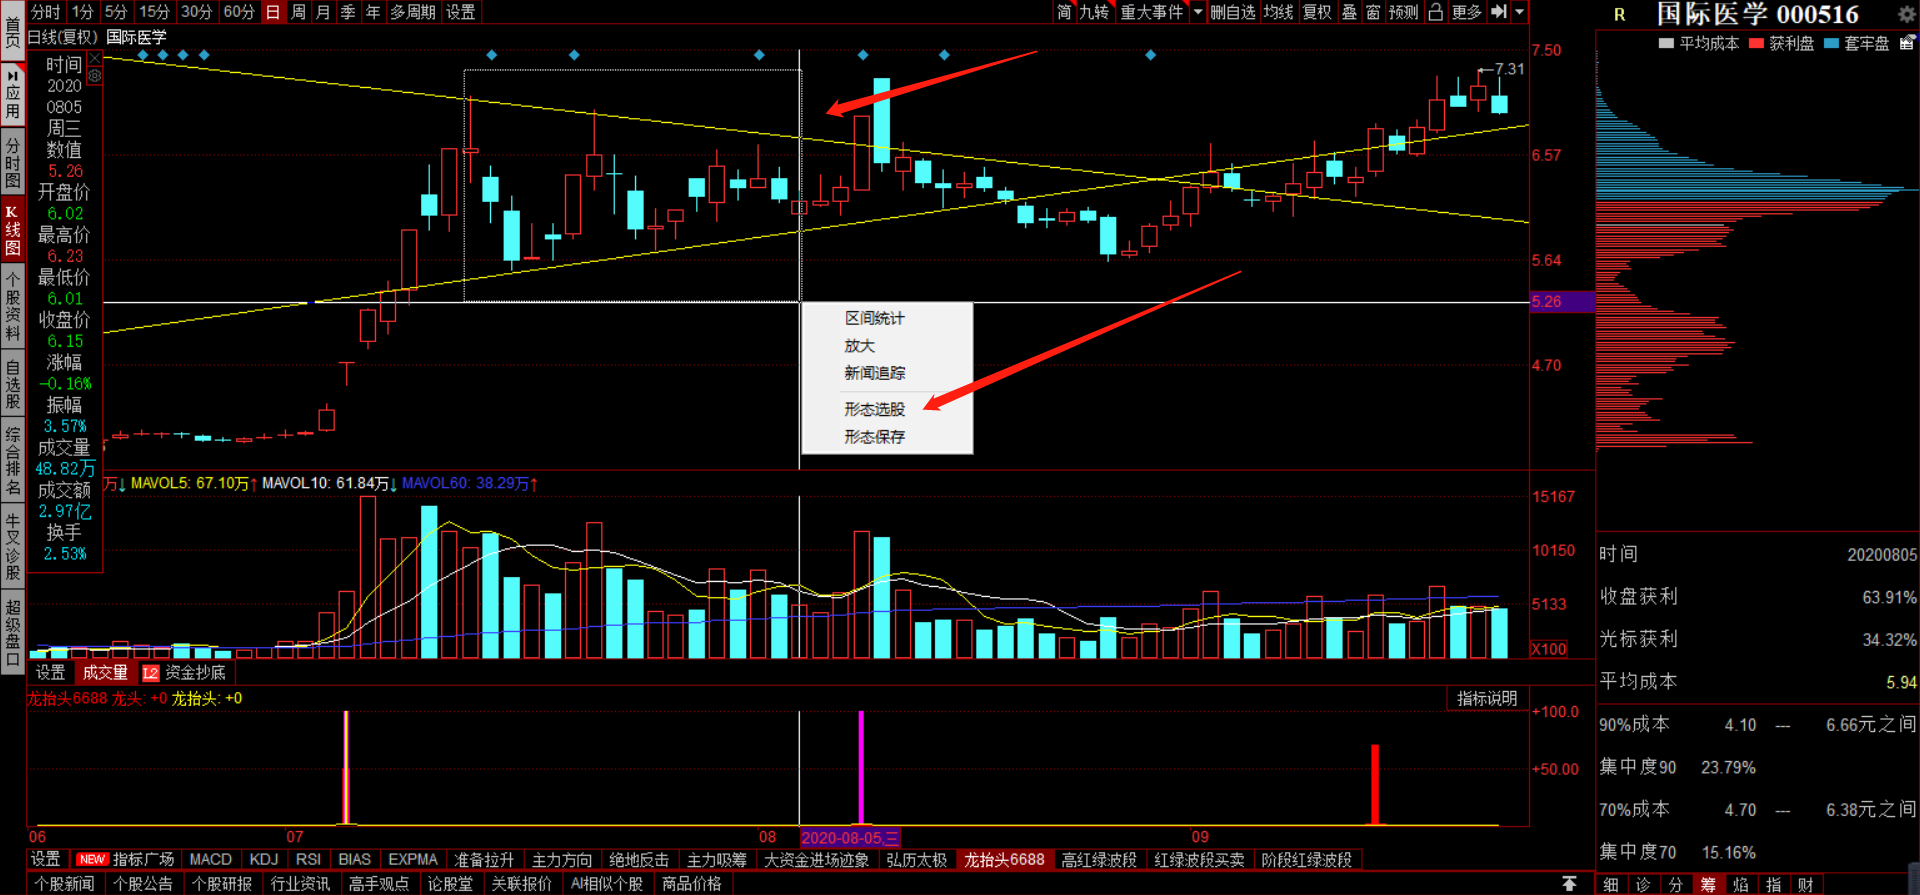
Task: Click the 删自选 button
Action: [1232, 12]
